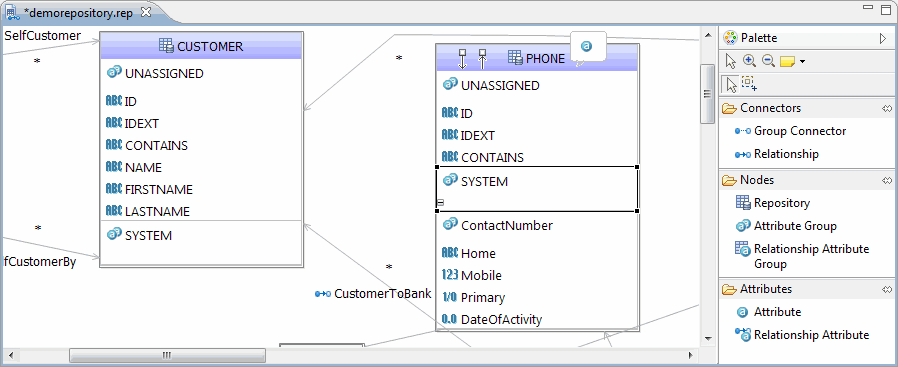Screen dimensions: 898x367
Task: Select the LASTNAME attribute in CUSTOMER
Action: (148, 211)
